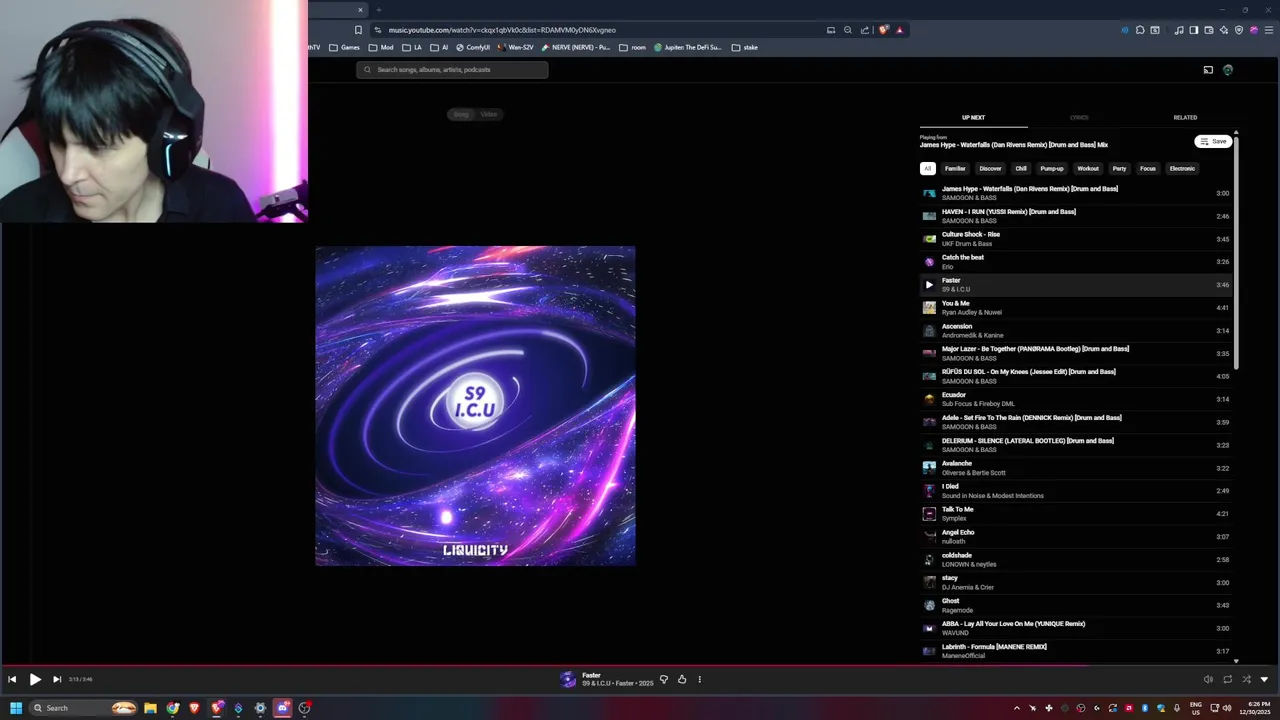Viewport: 1280px width, 720px height.
Task: Play coldshade by LONOWN & neyties
Action: coord(1076,560)
